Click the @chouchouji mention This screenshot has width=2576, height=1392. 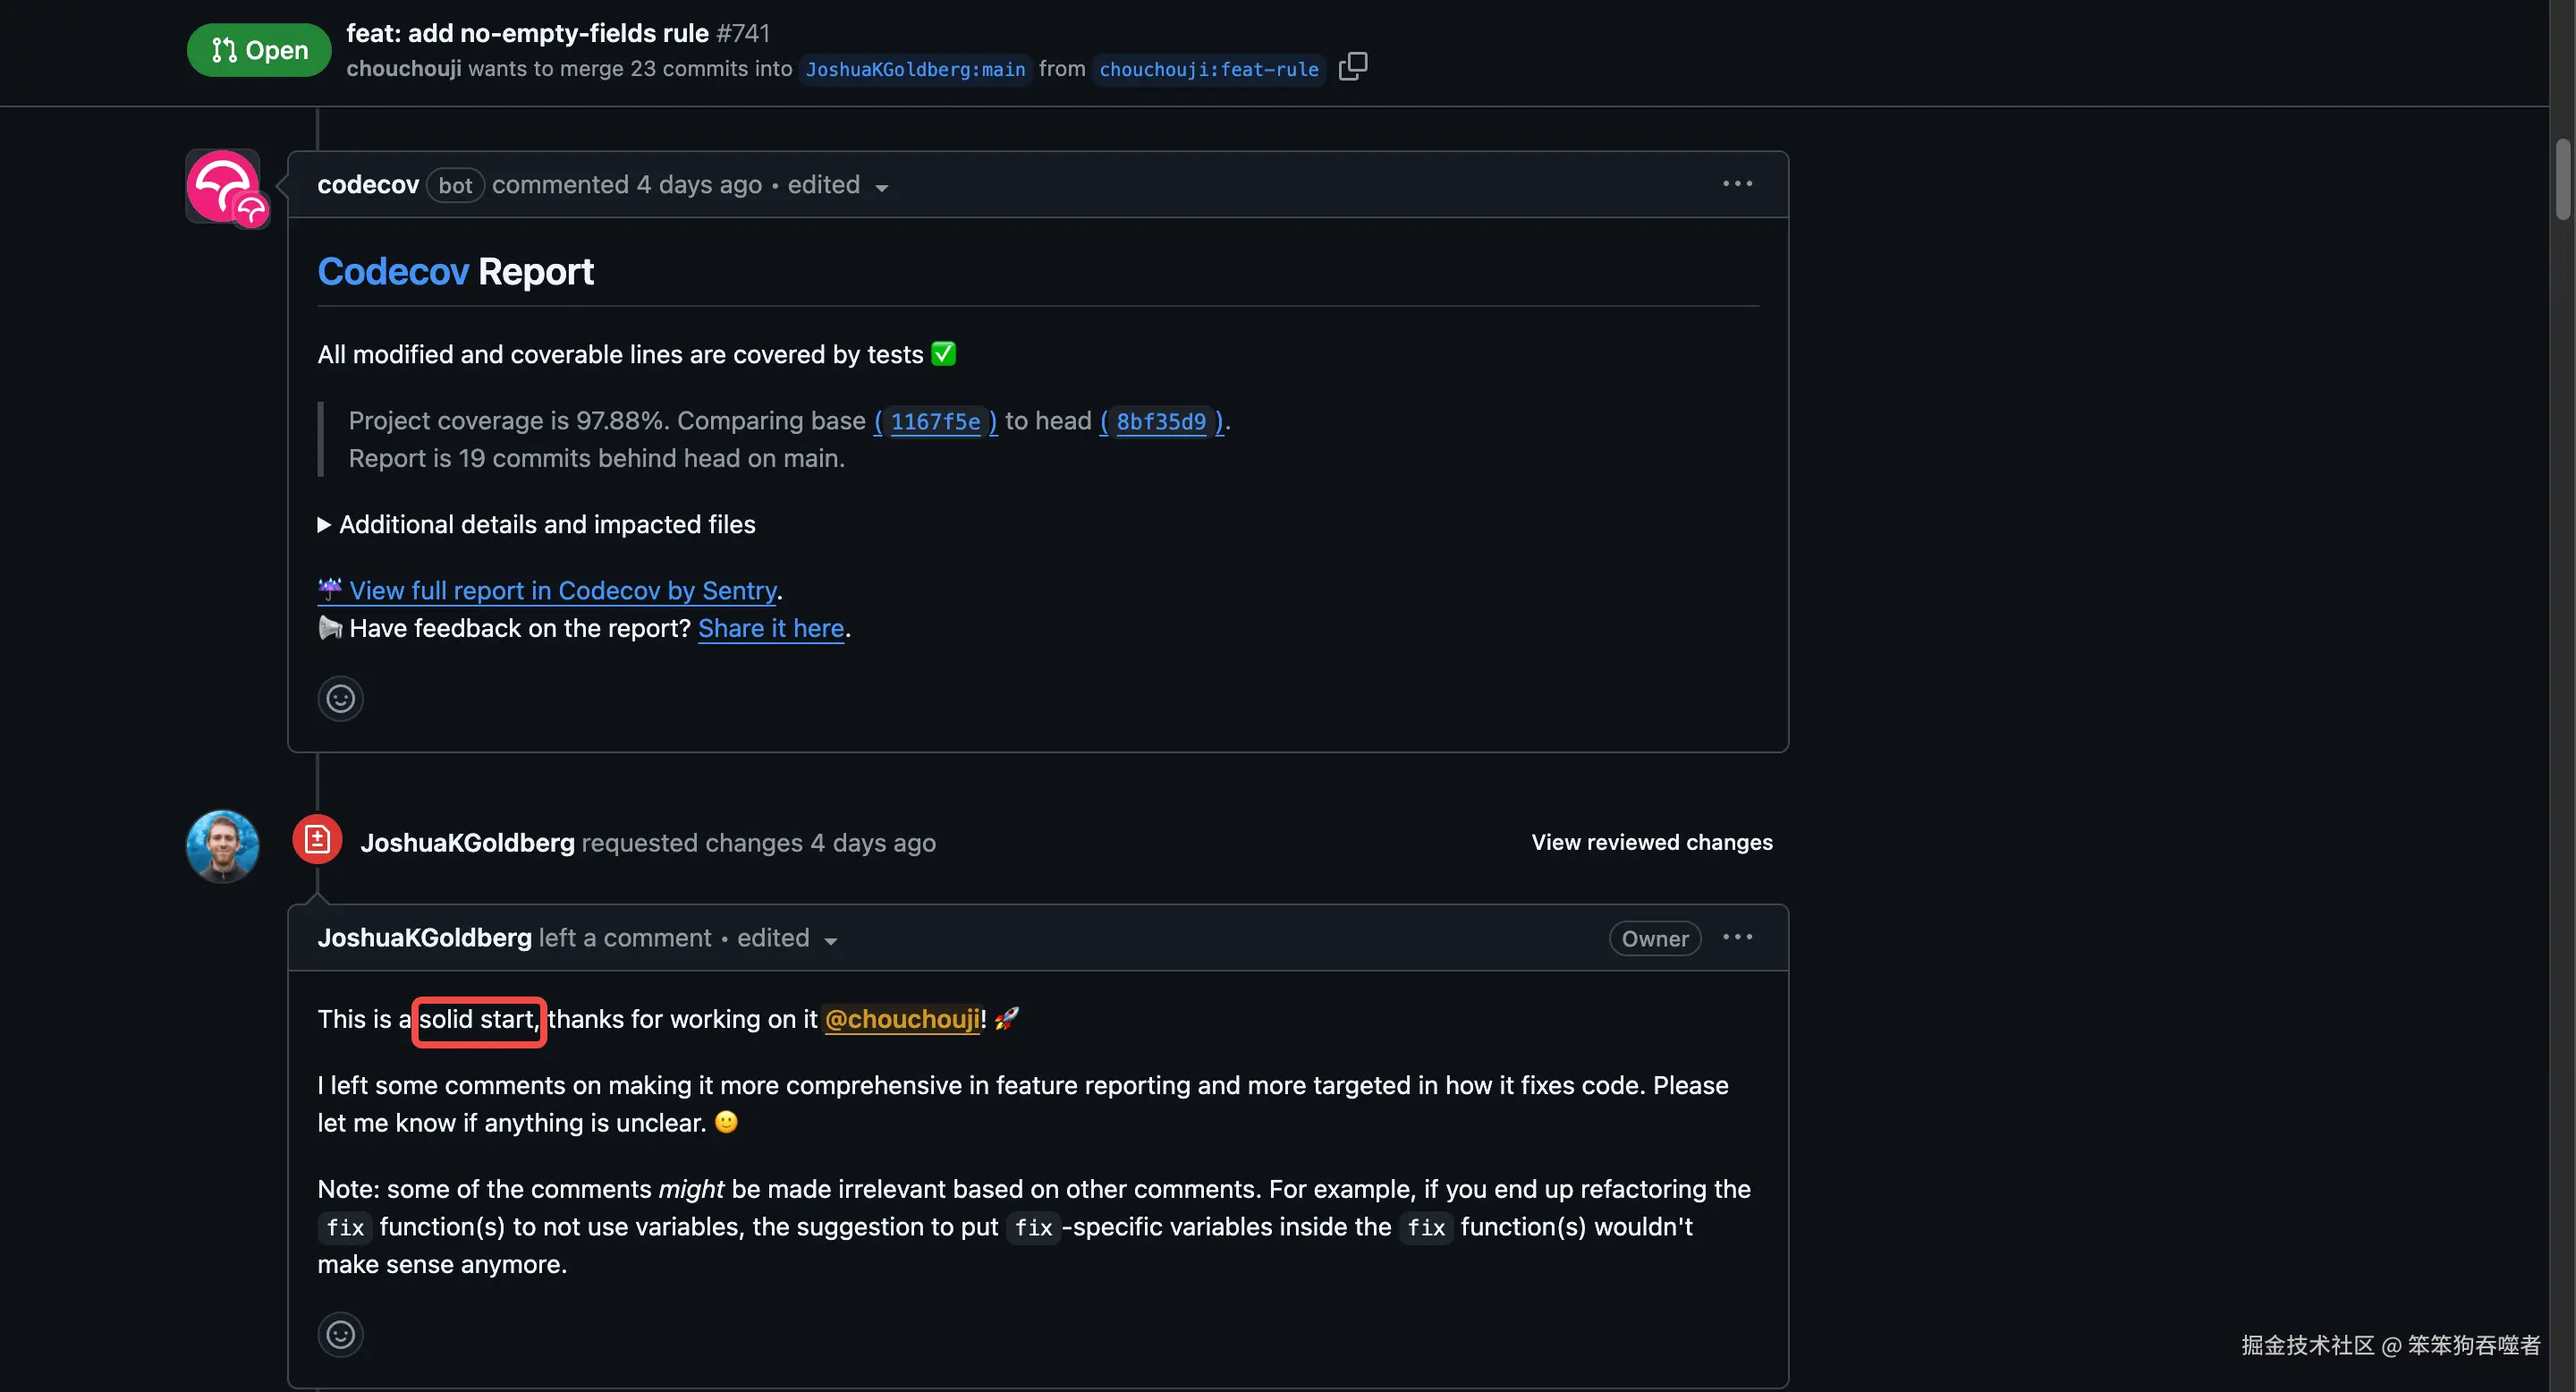coord(902,1019)
